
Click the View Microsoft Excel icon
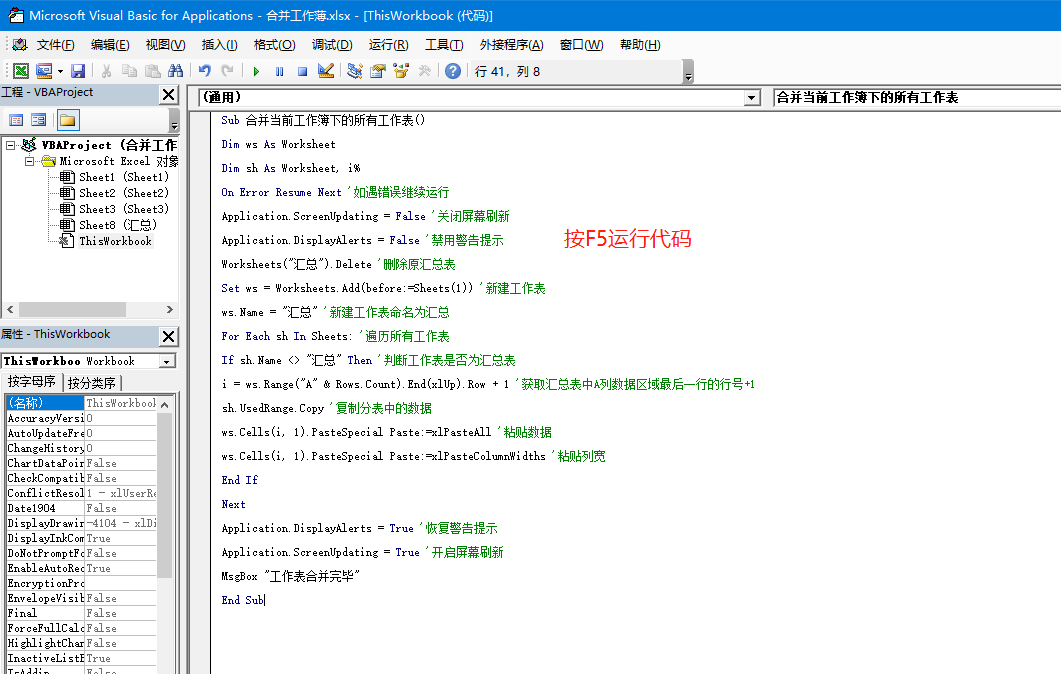(21, 71)
